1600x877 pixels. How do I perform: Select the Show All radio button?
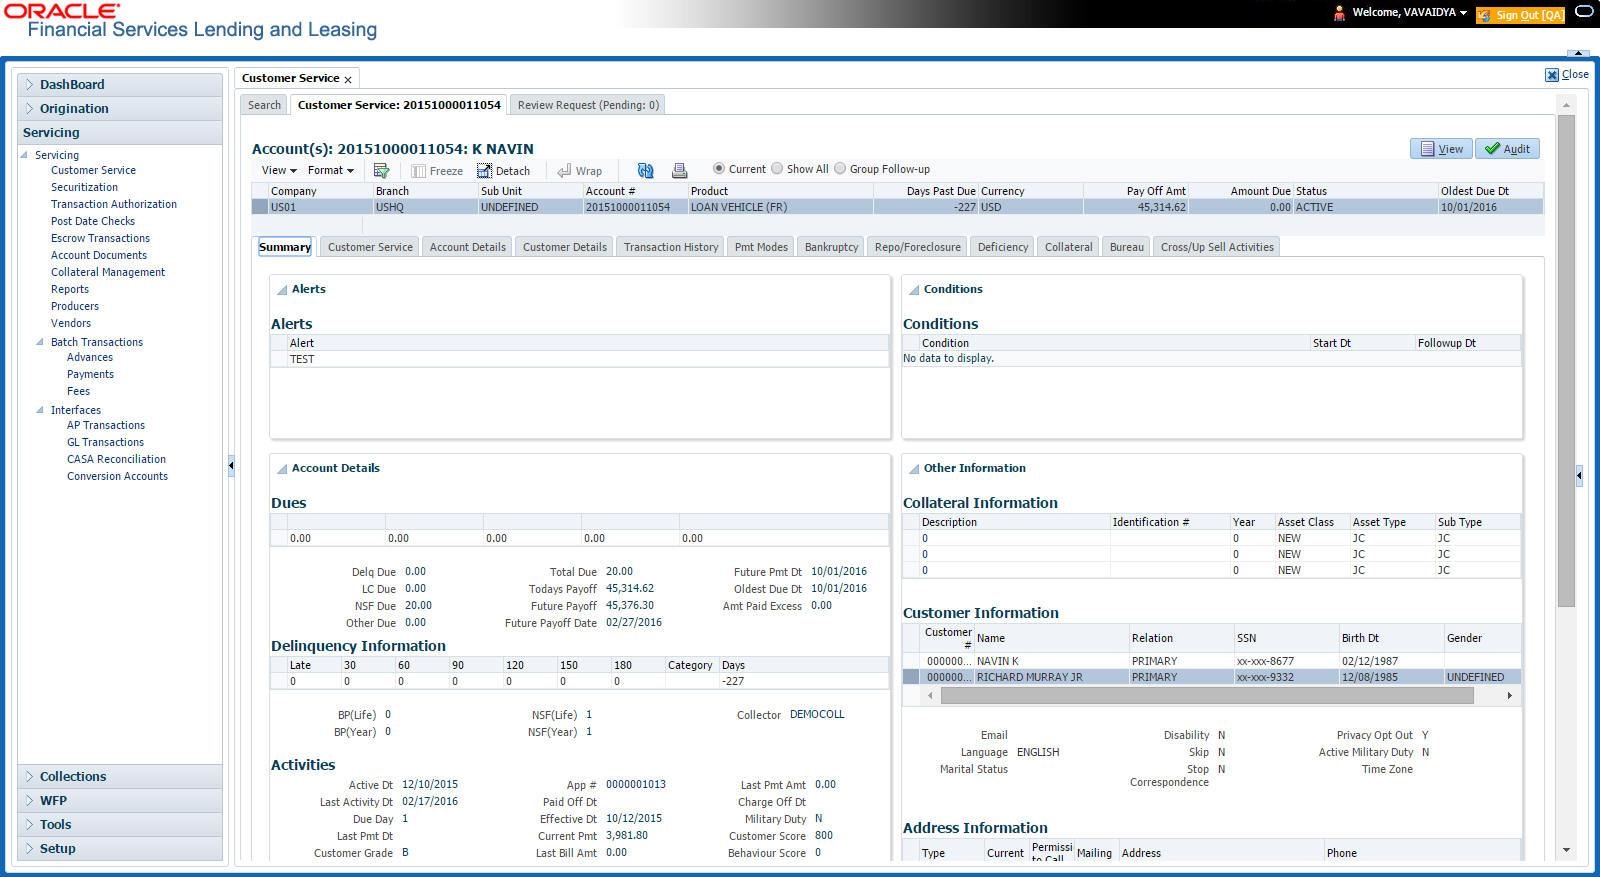pos(777,169)
